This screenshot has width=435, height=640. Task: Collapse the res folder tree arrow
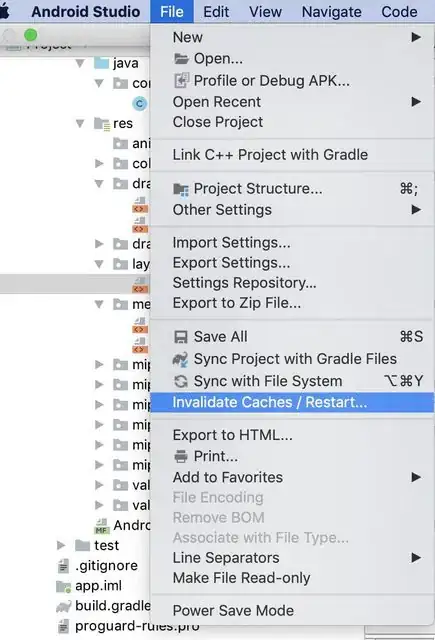80,123
